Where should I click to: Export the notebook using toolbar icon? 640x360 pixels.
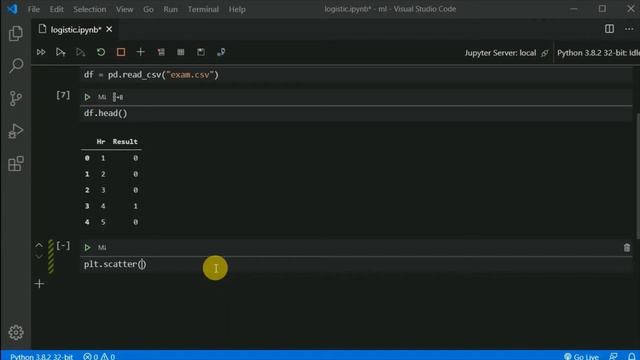[221, 52]
